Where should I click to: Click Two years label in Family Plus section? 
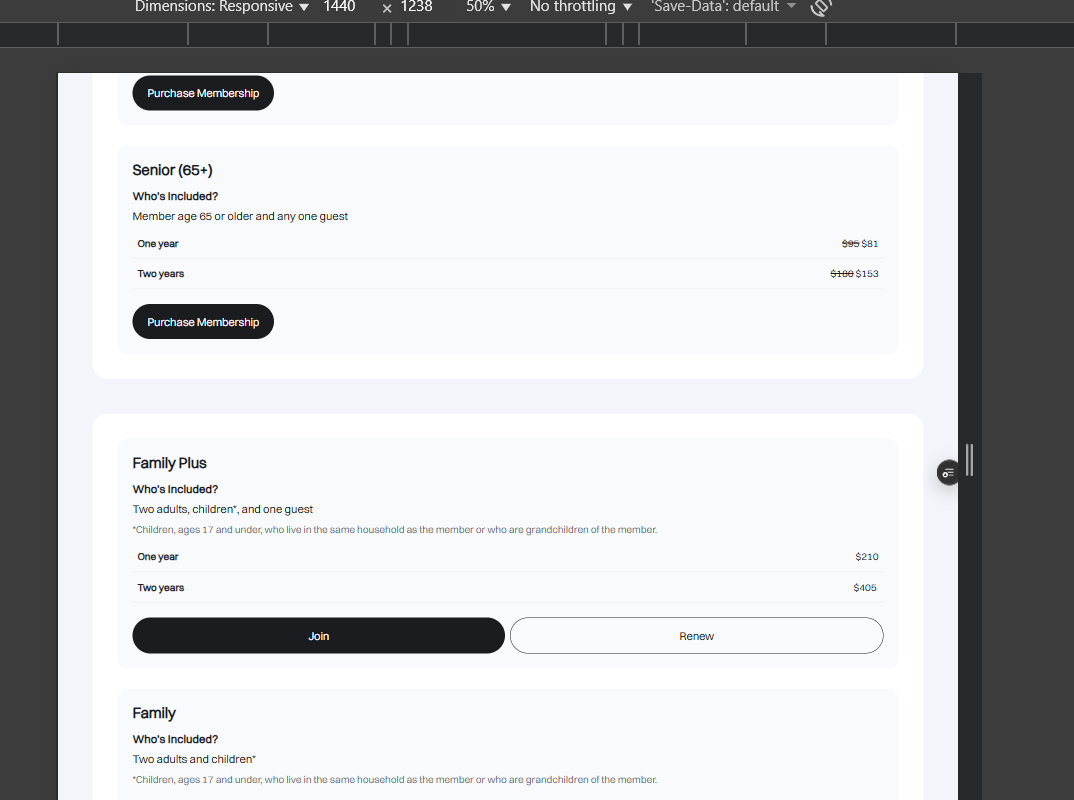tap(160, 588)
